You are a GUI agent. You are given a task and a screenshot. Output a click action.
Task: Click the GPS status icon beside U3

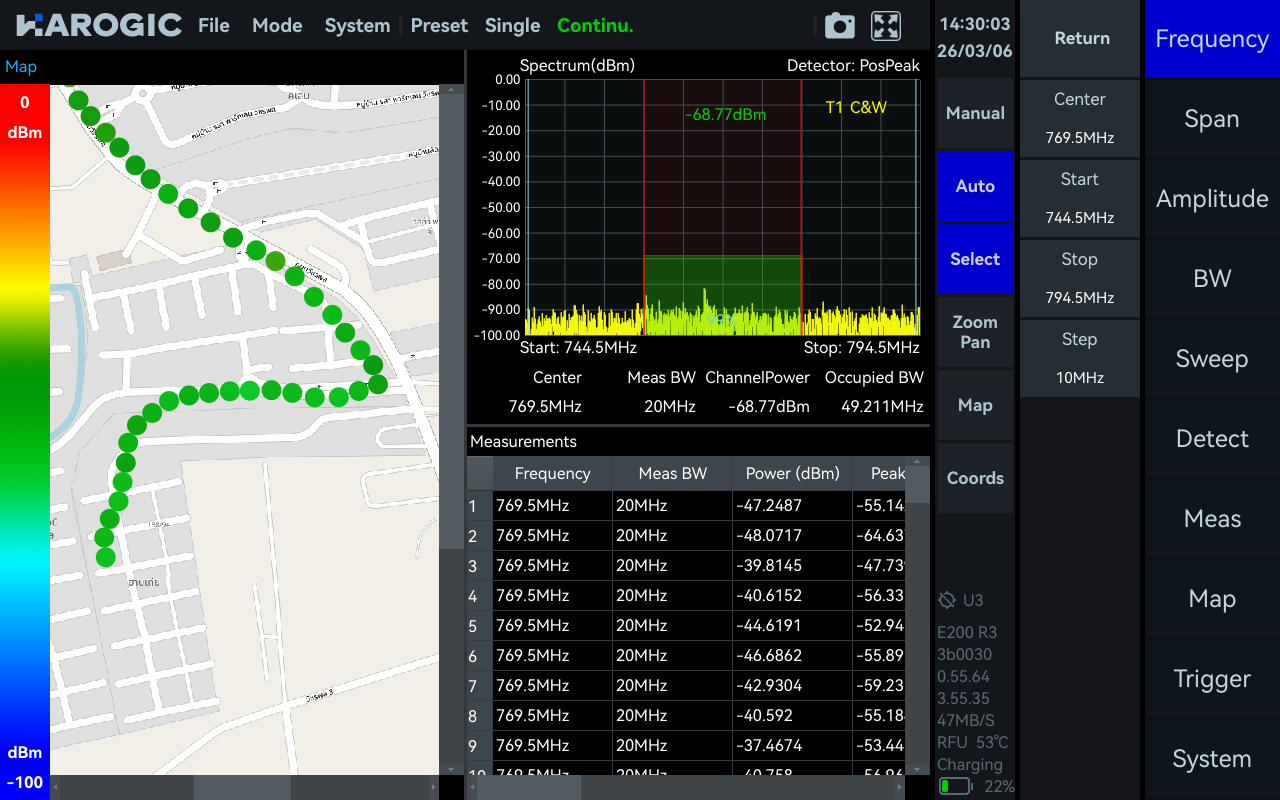(945, 600)
